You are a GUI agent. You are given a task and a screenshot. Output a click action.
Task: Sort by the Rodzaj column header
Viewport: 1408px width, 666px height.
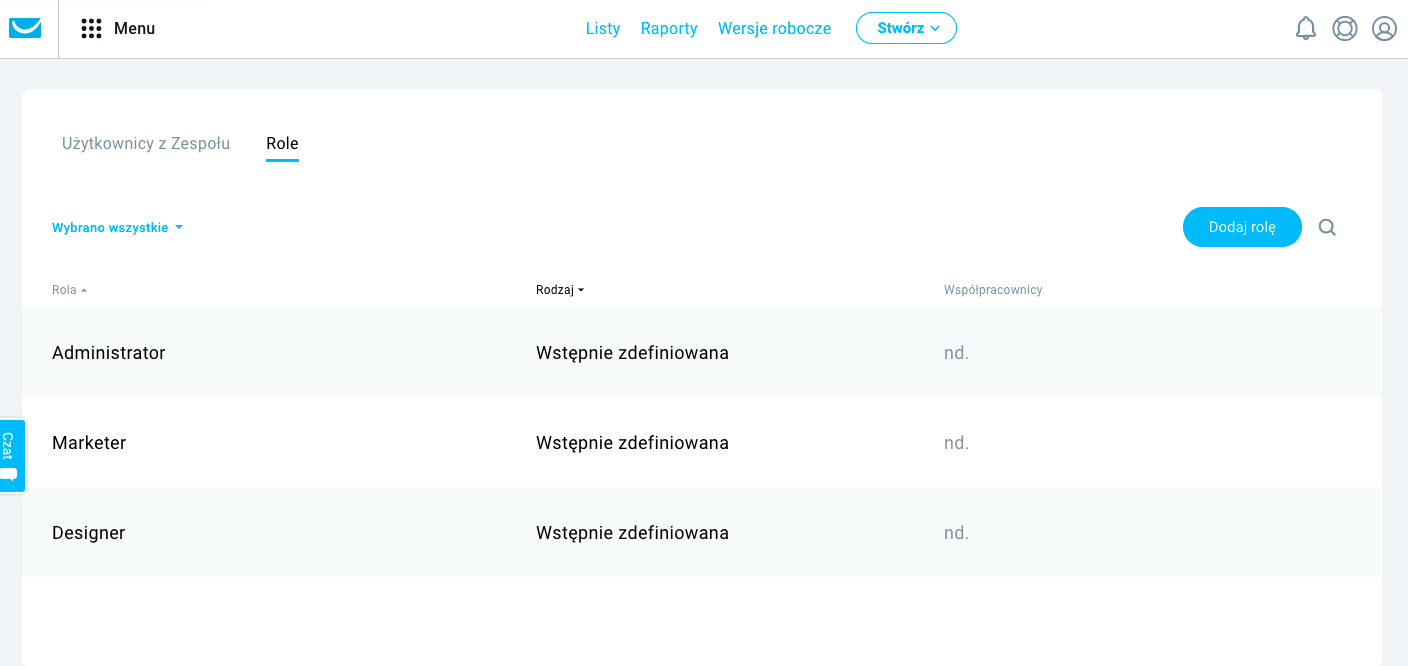tap(560, 290)
